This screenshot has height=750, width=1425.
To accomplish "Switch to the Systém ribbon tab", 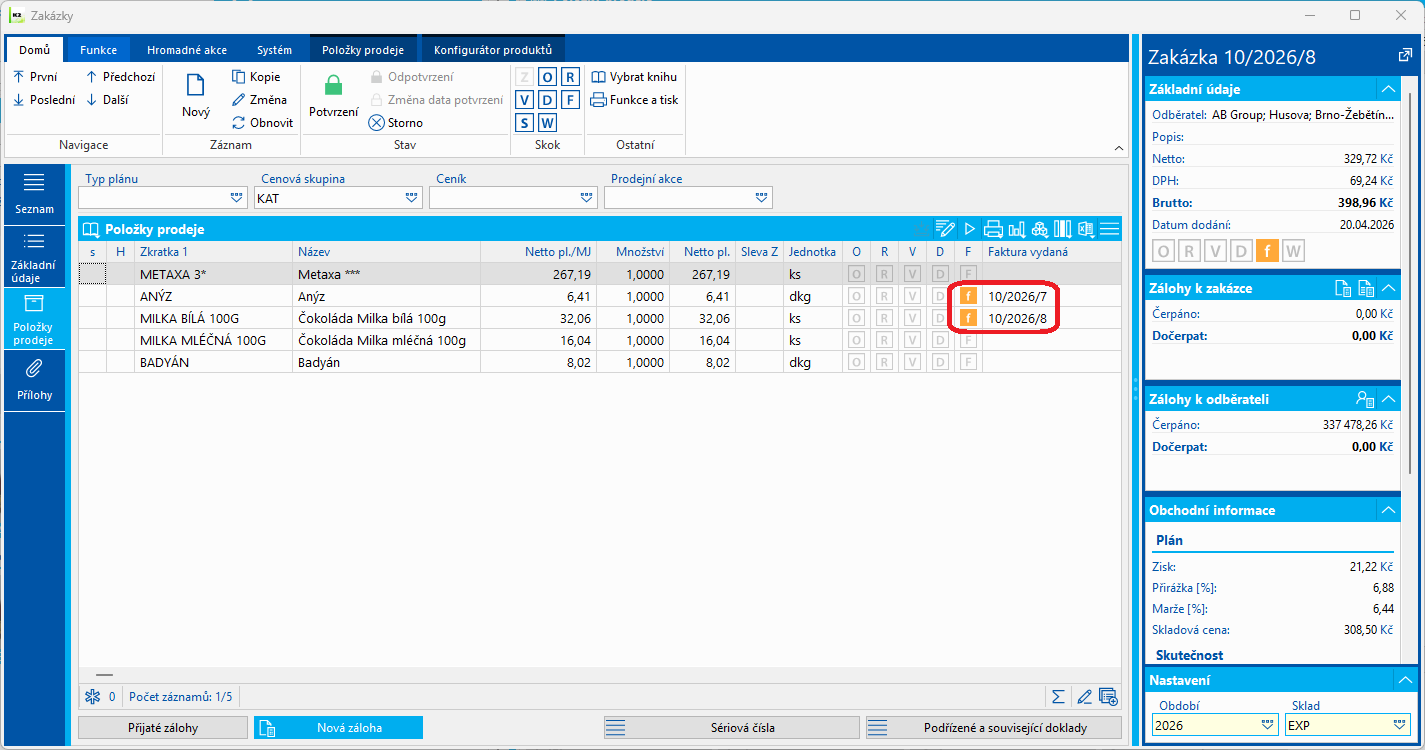I will (x=274, y=50).
